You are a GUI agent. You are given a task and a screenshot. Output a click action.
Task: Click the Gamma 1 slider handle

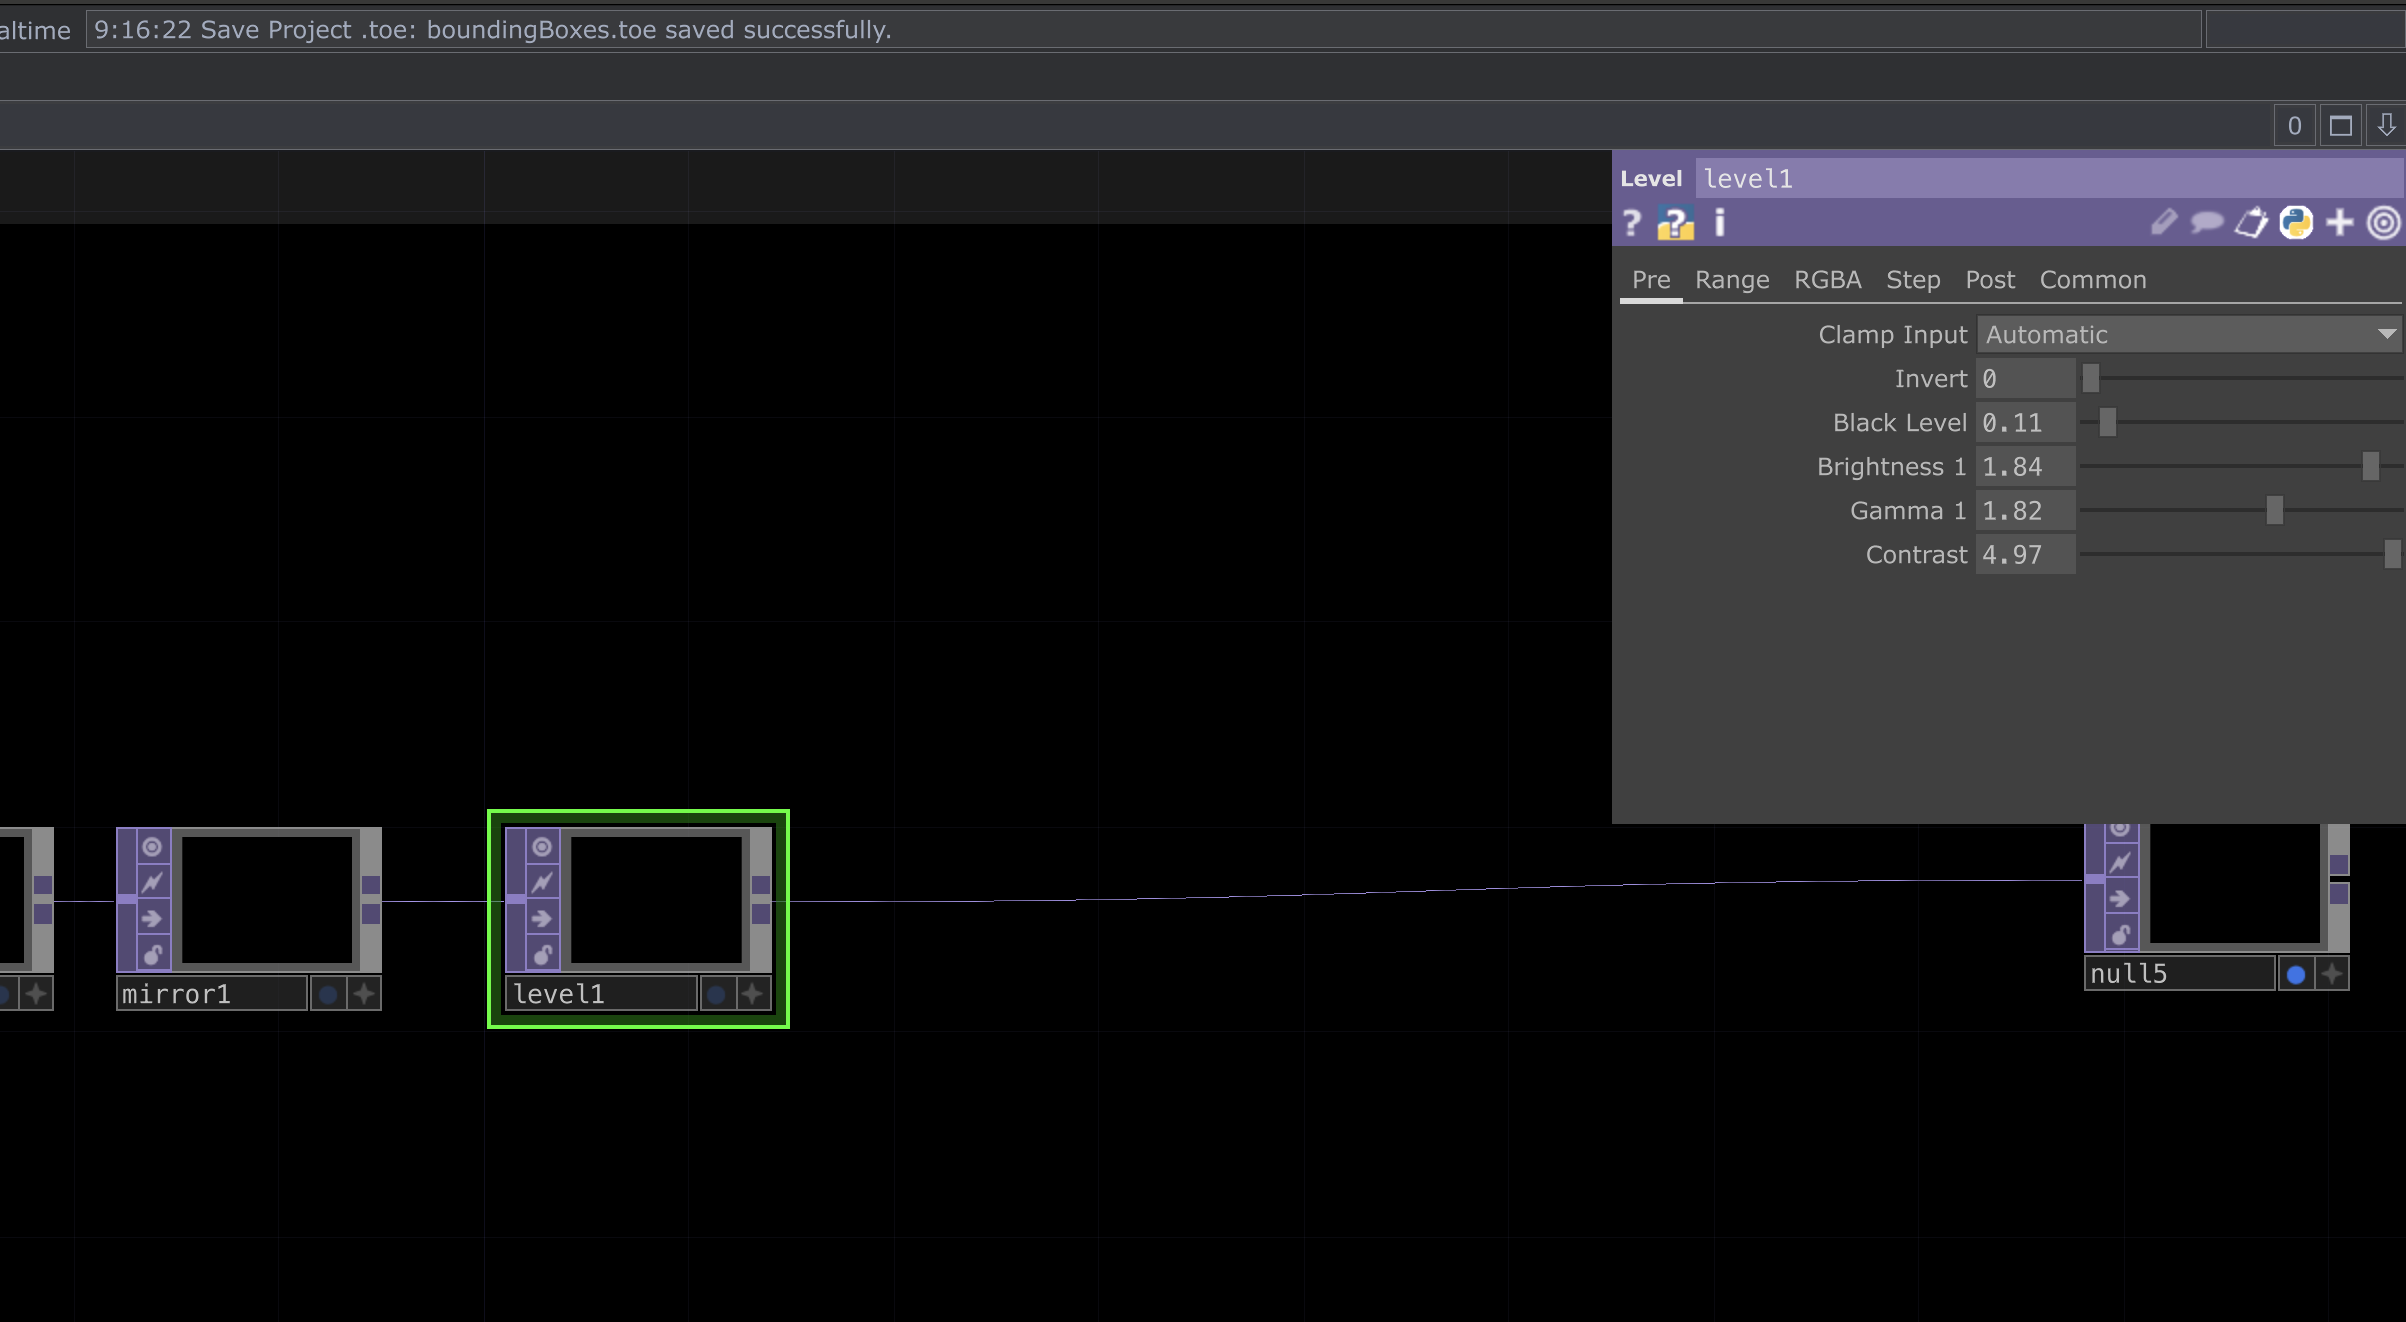click(x=2274, y=511)
